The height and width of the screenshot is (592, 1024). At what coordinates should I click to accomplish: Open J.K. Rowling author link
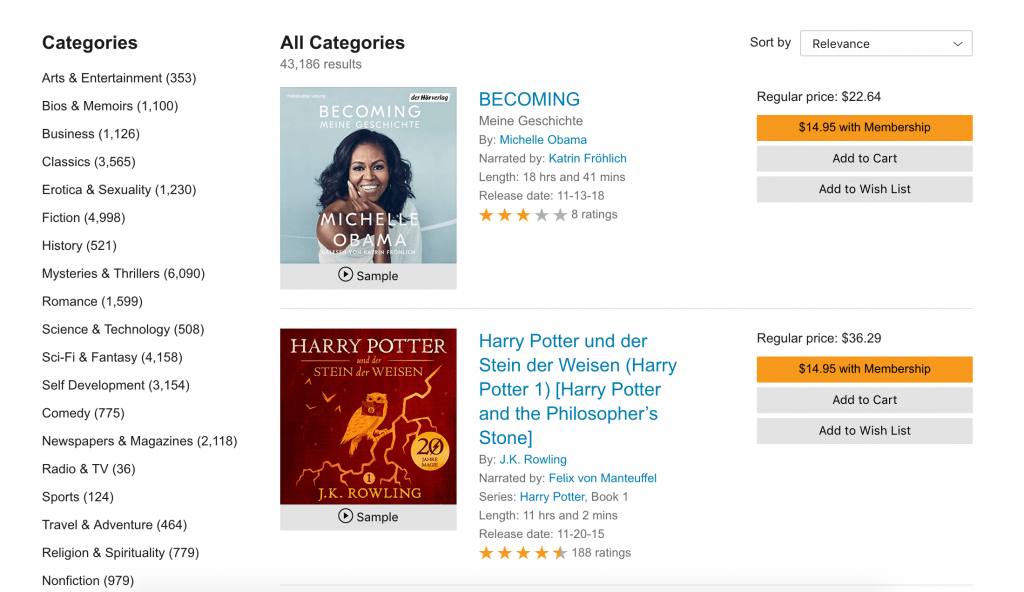[533, 460]
